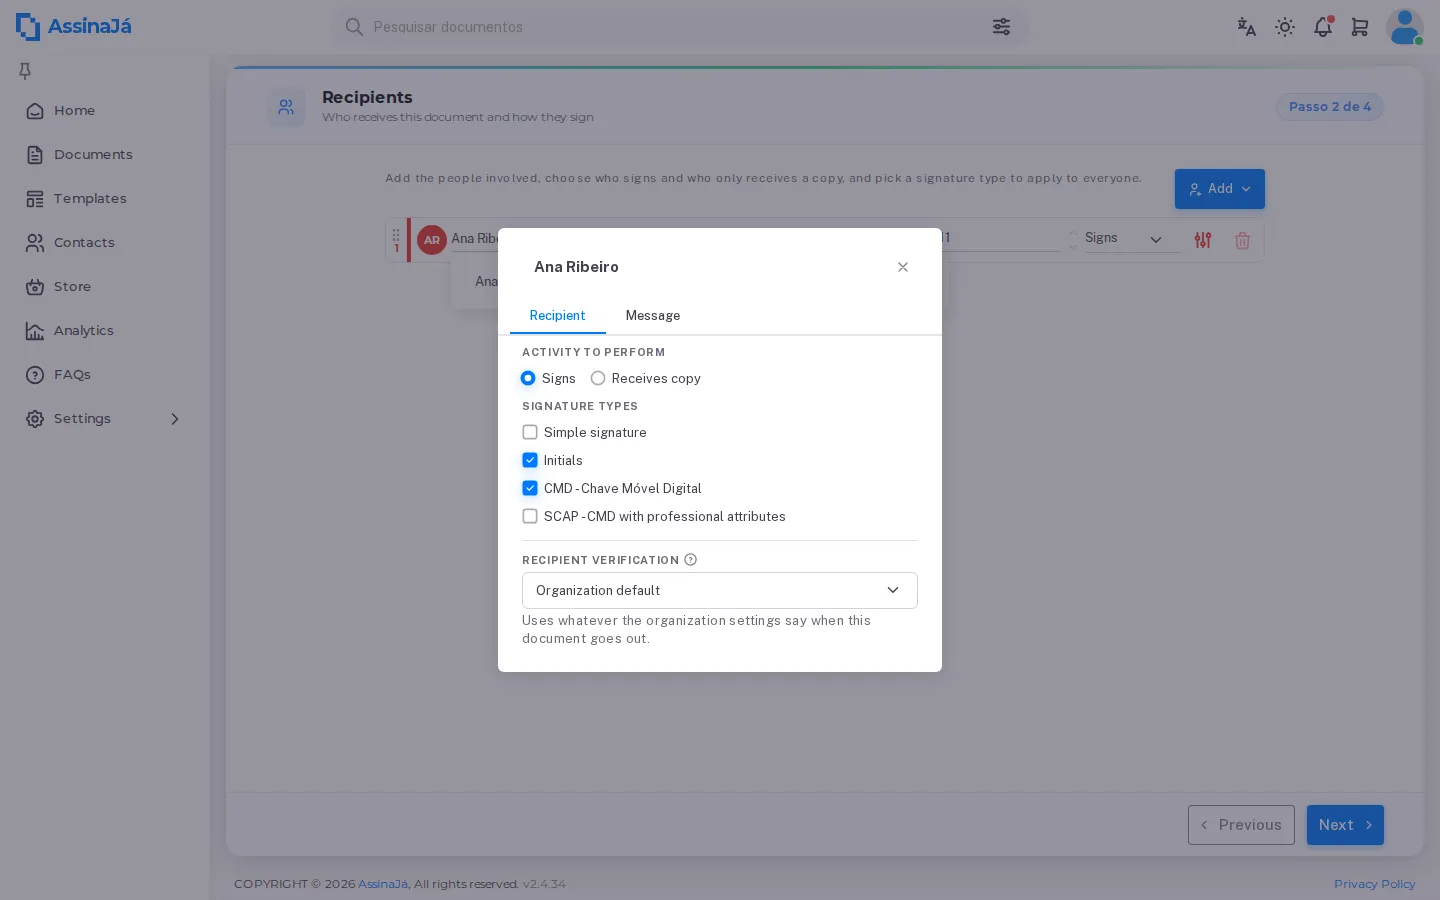The image size is (1440, 900).
Task: Click recipient settings sliders icon
Action: pos(1203,240)
